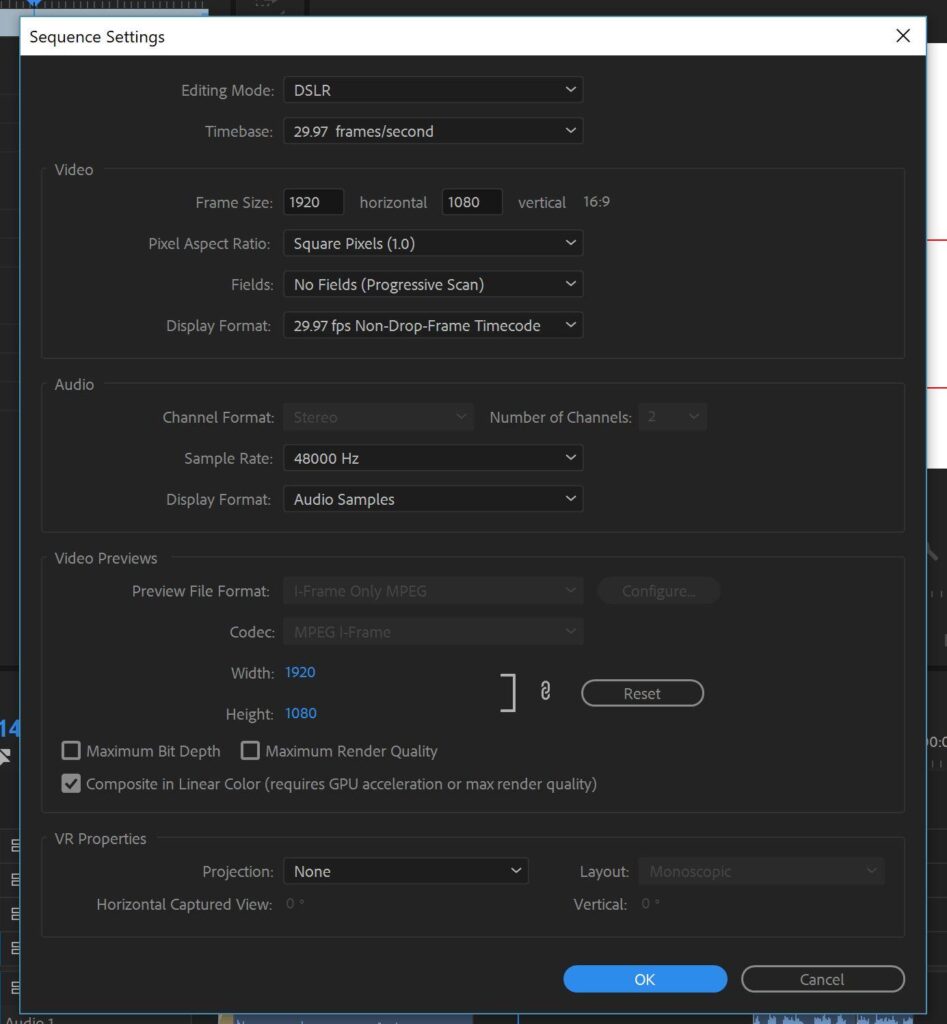
Task: Uncheck Composite in Linear Color checkbox
Action: (71, 783)
